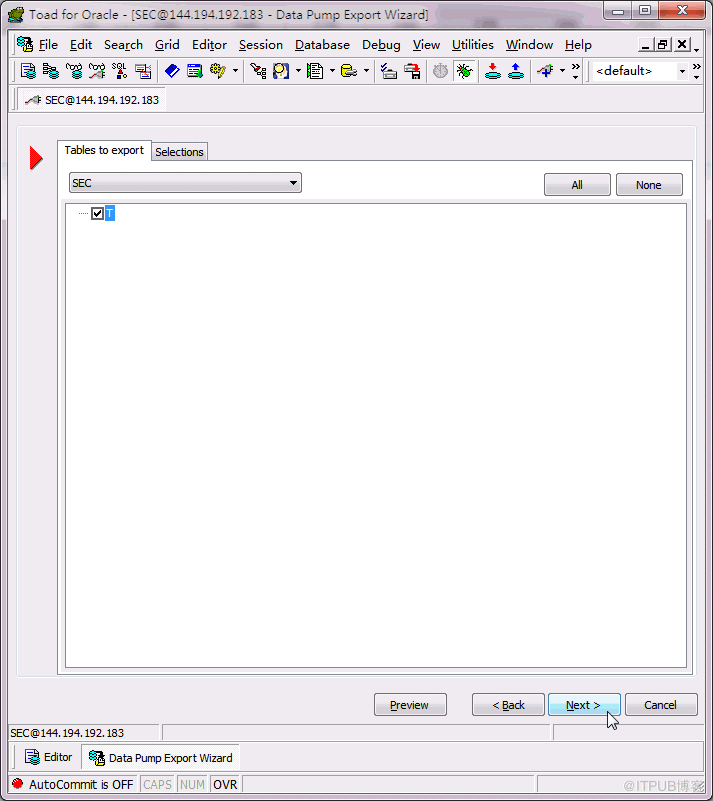Open the Utilities menu
The image size is (713, 801).
[x=472, y=45]
